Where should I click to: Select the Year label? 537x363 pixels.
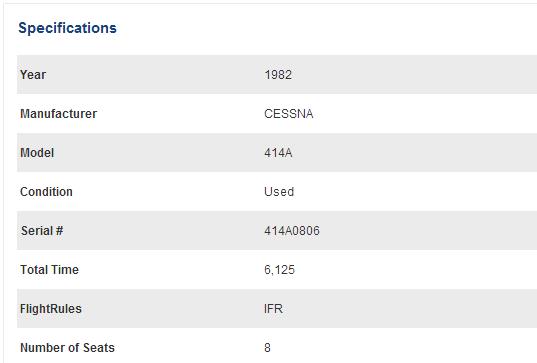point(33,75)
